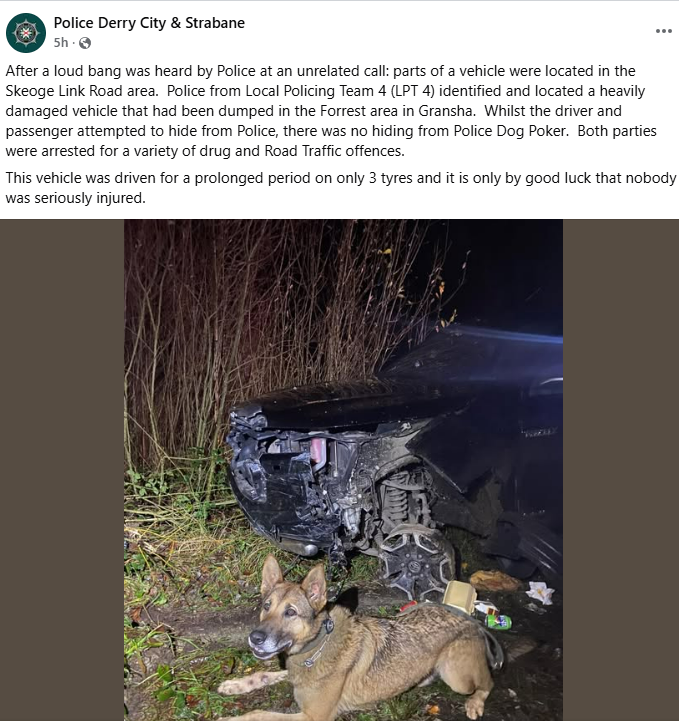Click the green drink can on the ground
Image resolution: width=679 pixels, height=721 pixels.
[x=498, y=622]
